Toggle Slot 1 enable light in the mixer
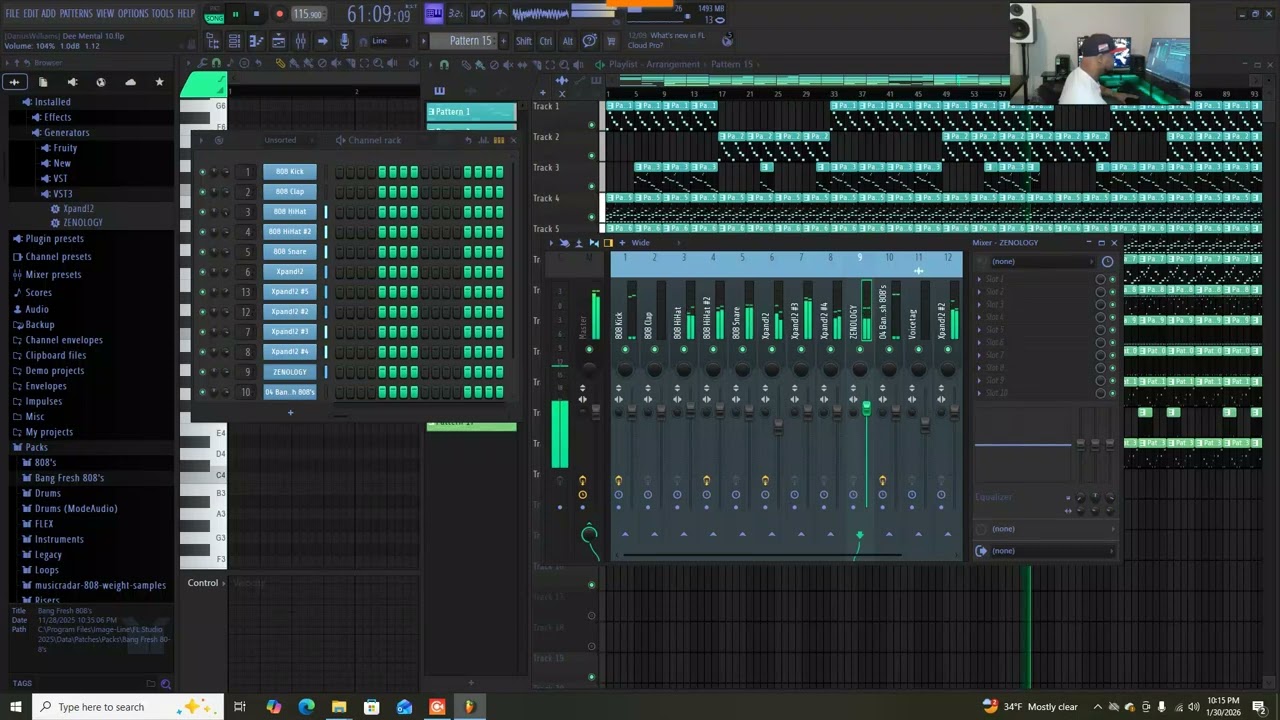The image size is (1280, 720). coord(1112,280)
